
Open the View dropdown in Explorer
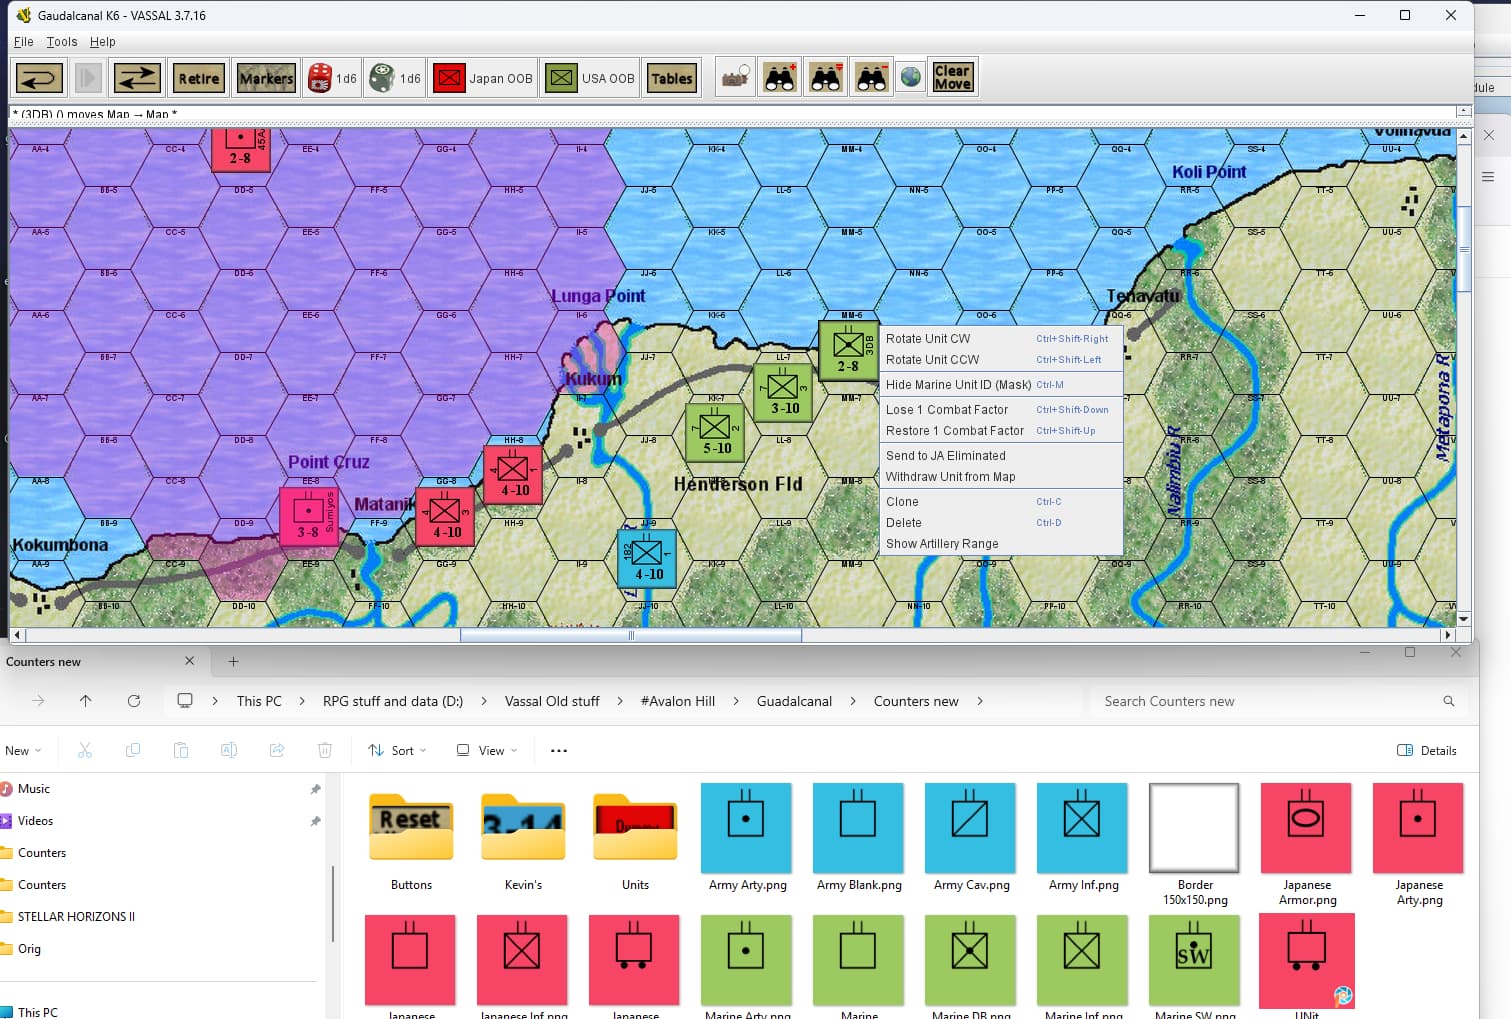tap(487, 751)
